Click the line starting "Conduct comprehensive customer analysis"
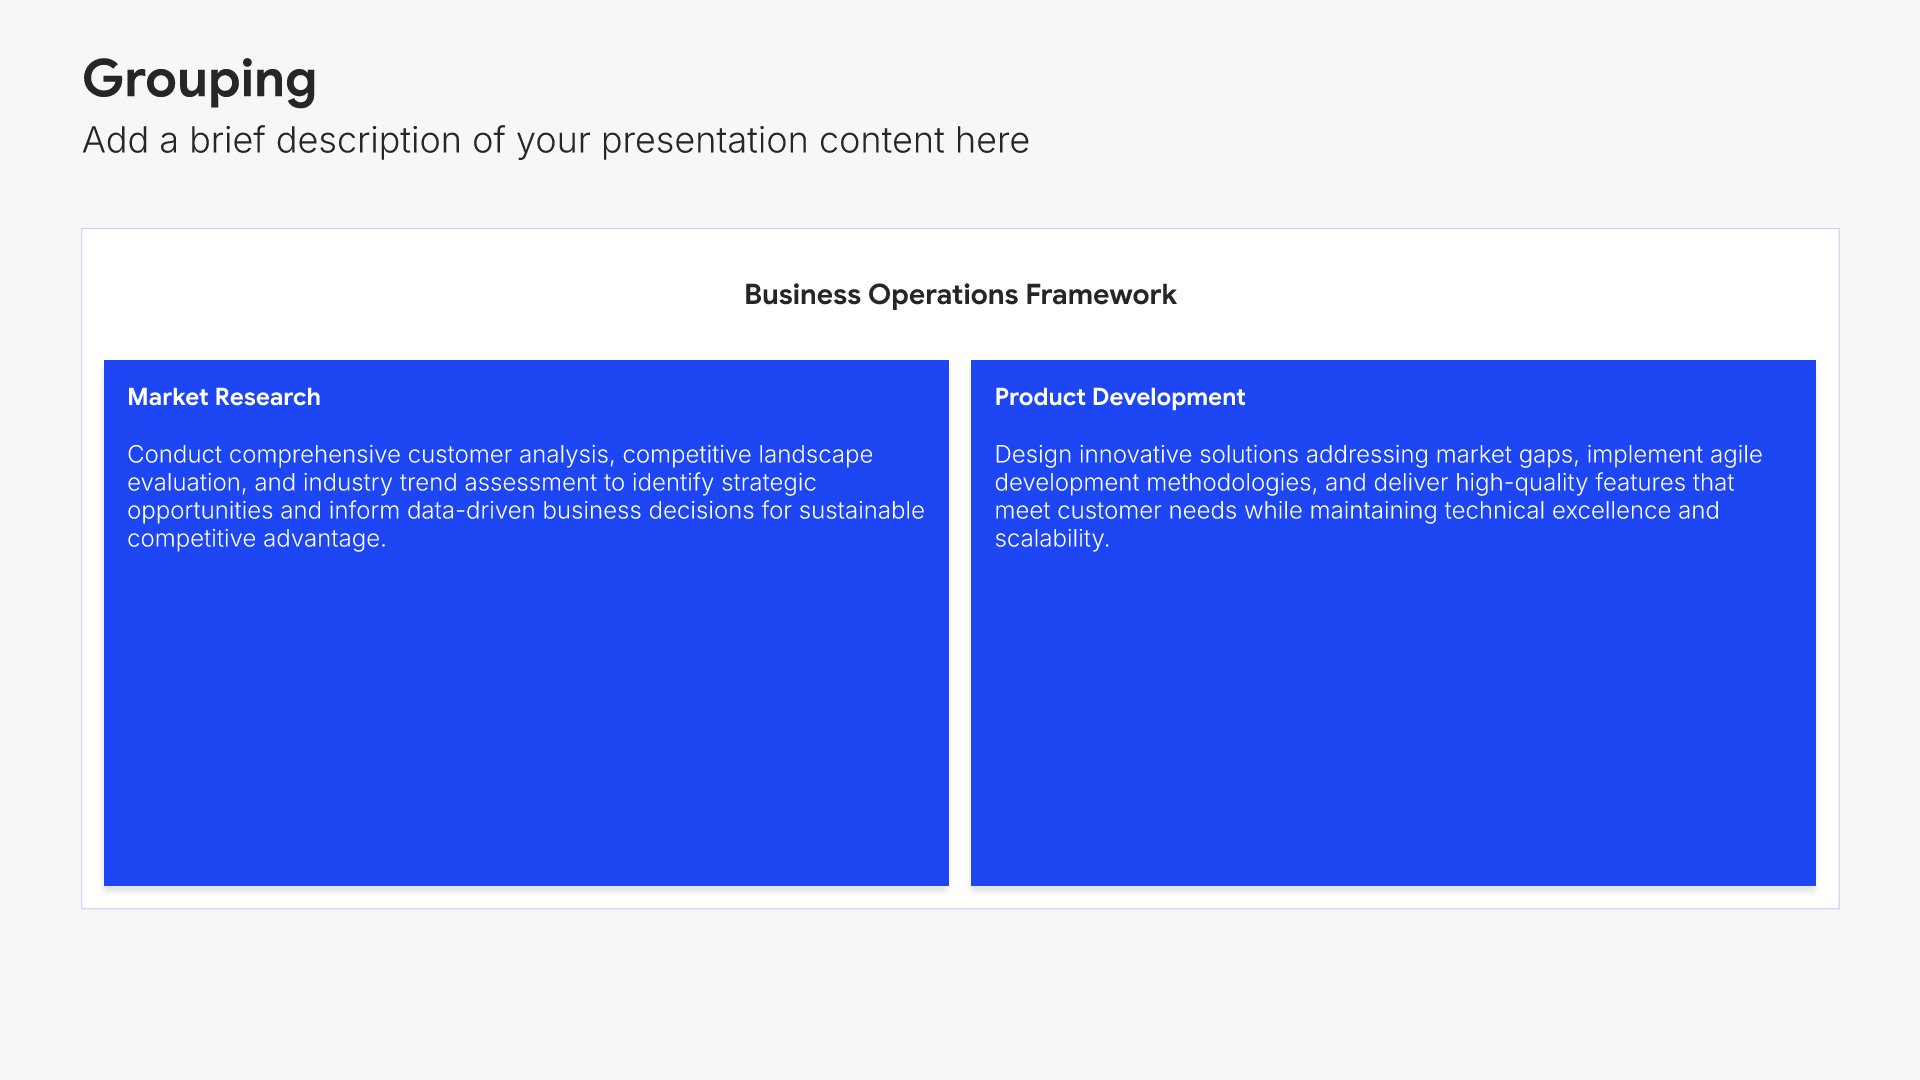This screenshot has width=1920, height=1080. (x=499, y=455)
